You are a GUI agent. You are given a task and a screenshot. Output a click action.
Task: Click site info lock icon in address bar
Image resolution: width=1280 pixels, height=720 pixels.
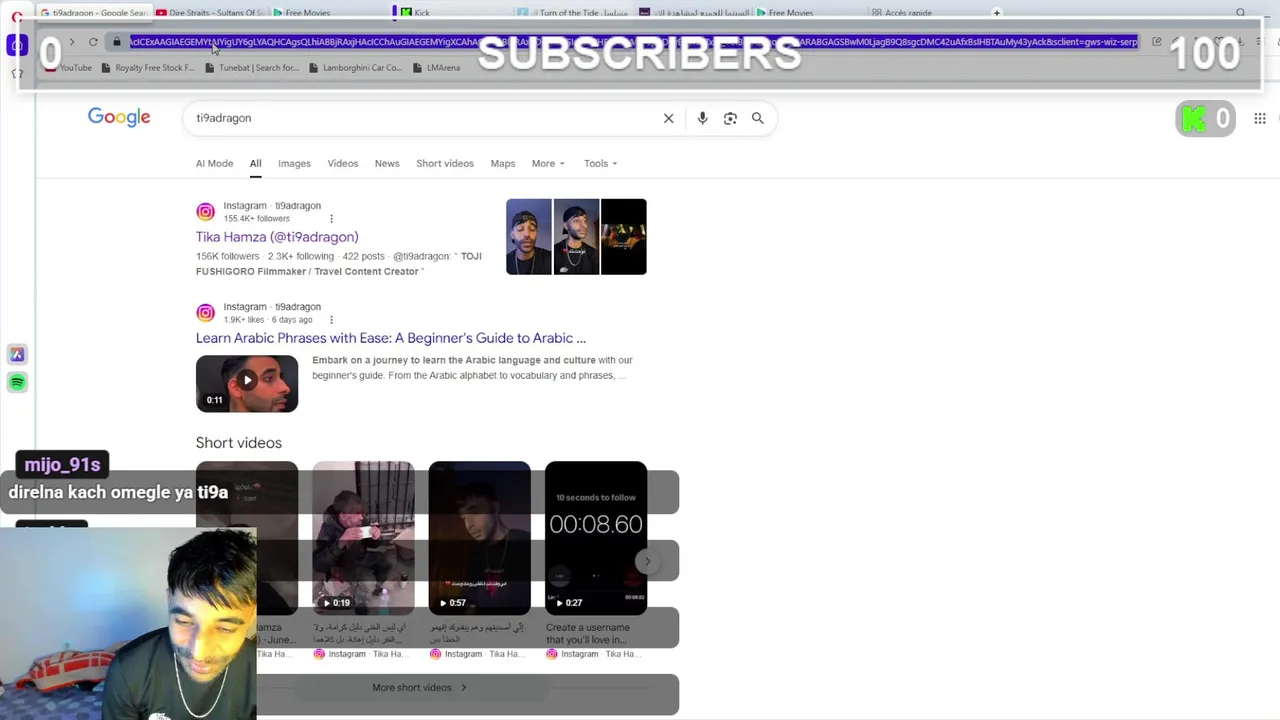(116, 42)
